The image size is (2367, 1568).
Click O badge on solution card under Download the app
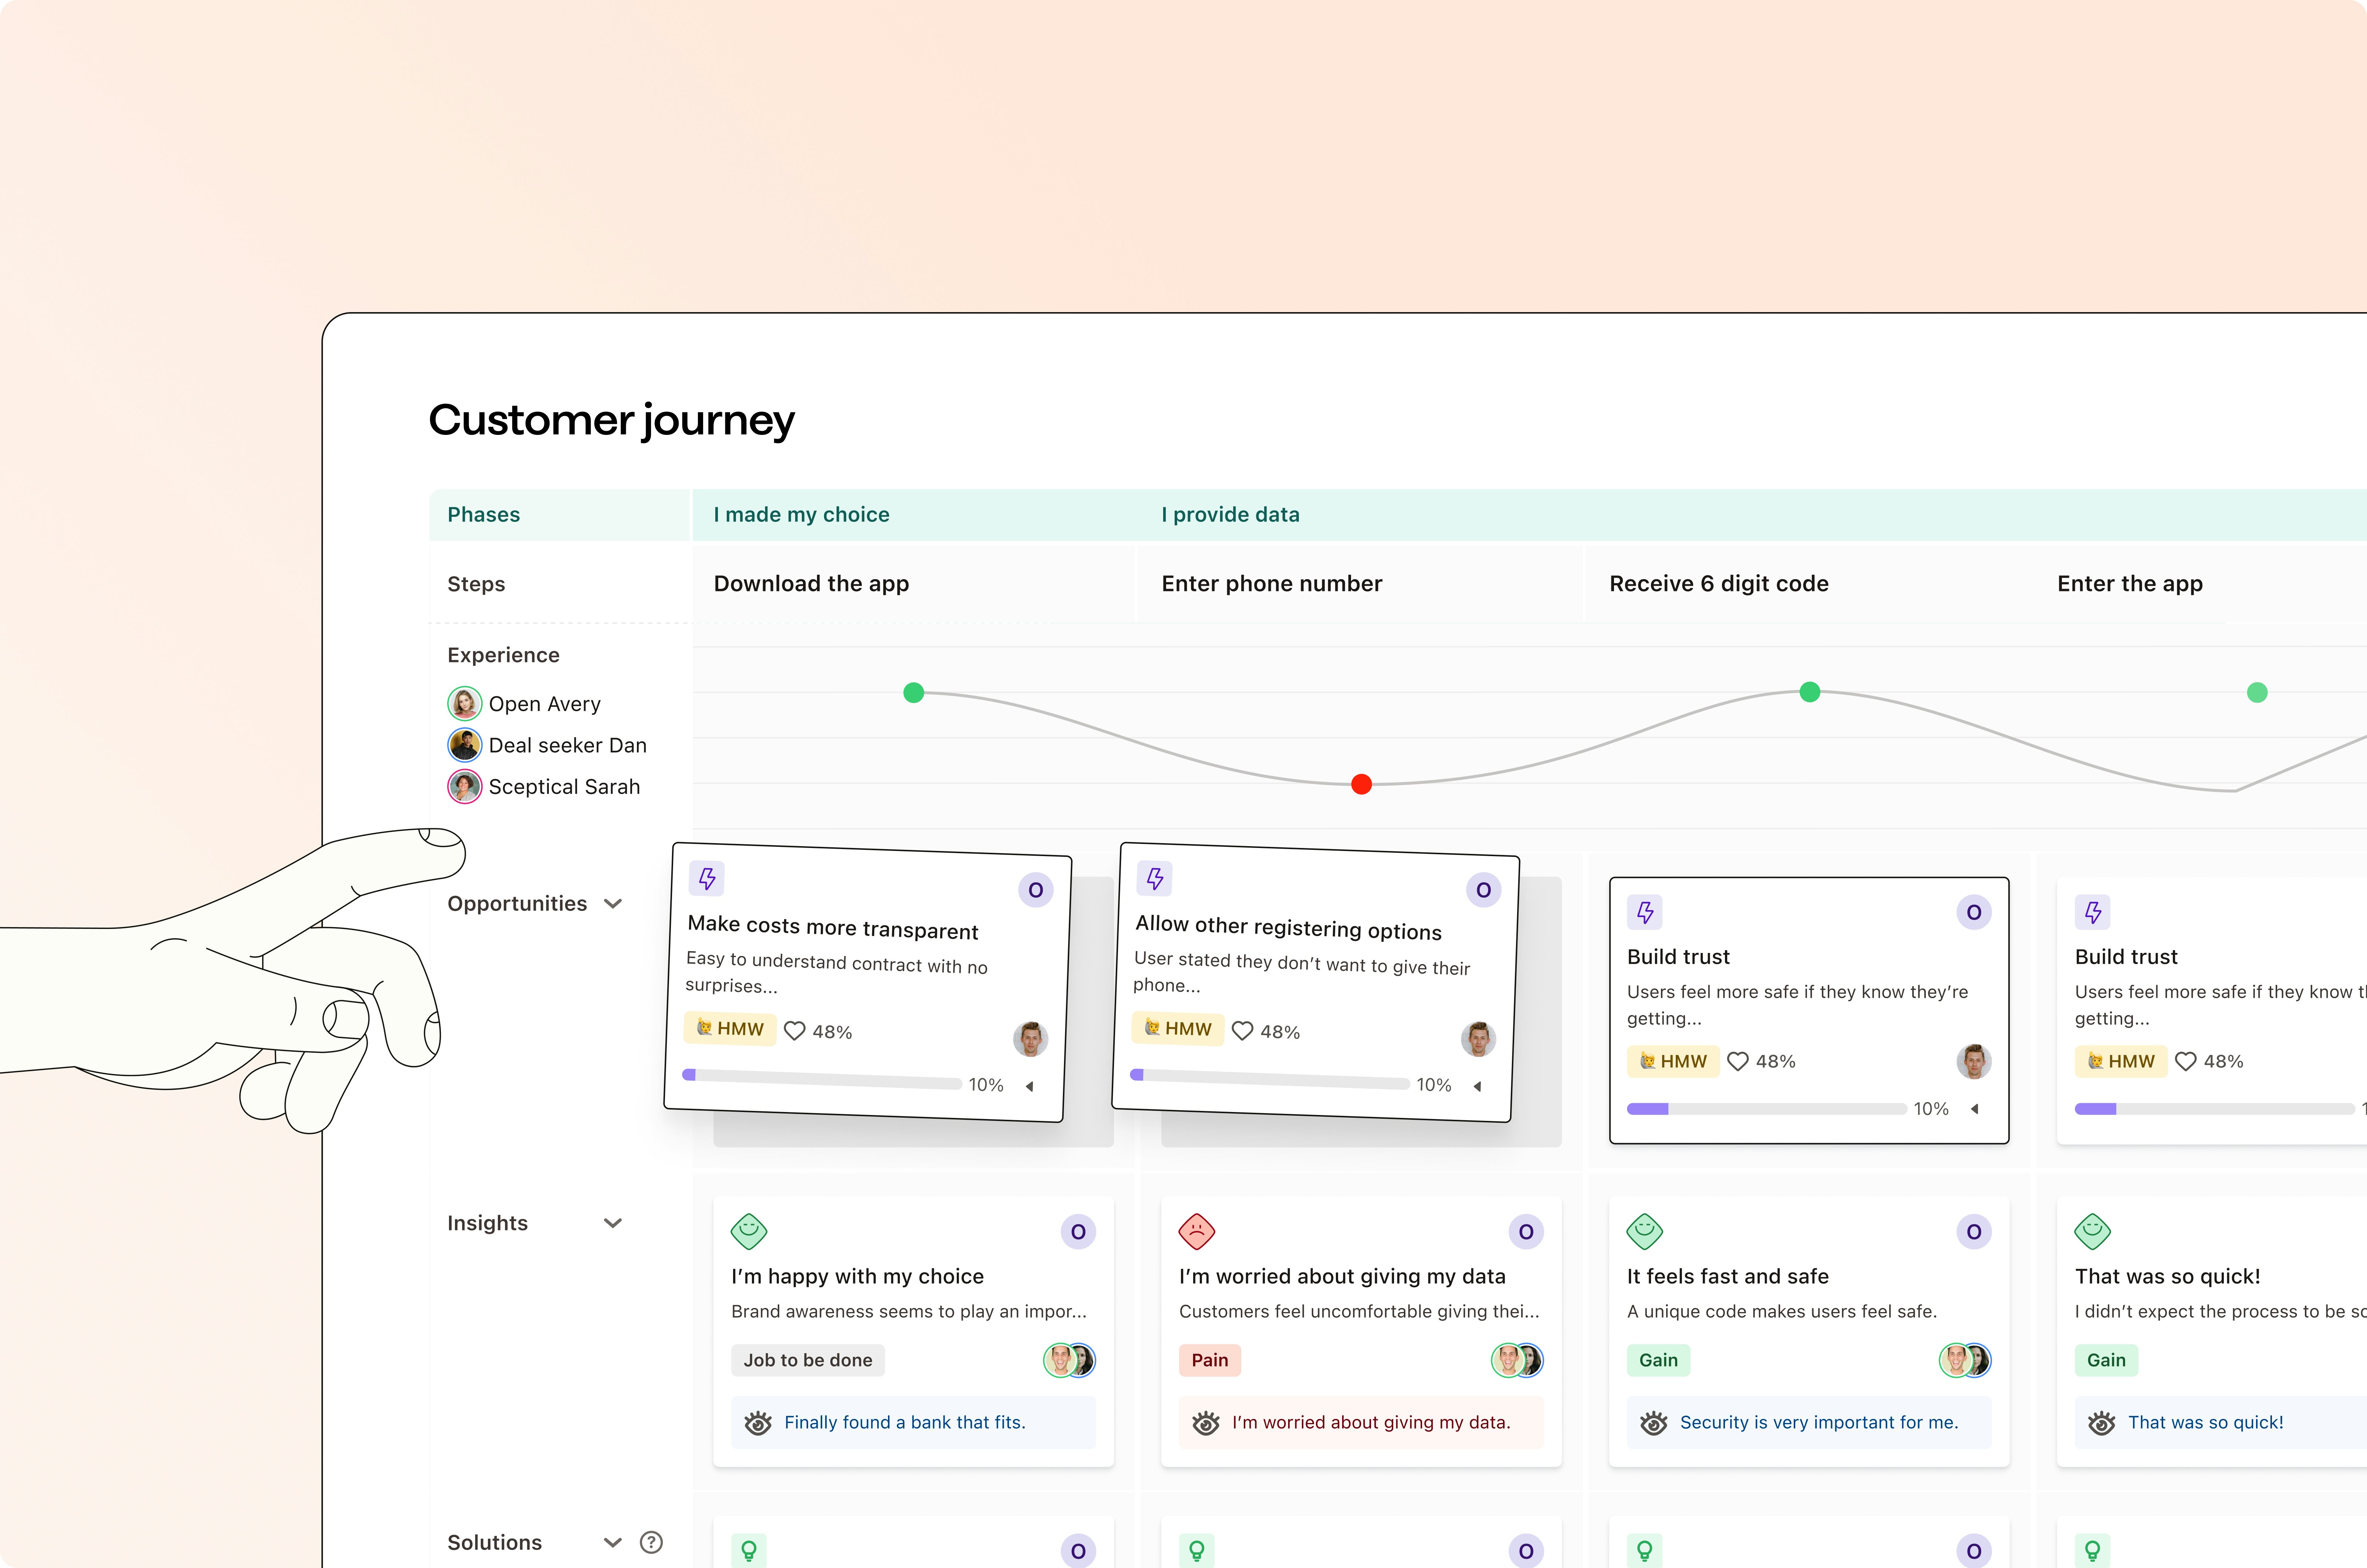pyautogui.click(x=1078, y=1551)
